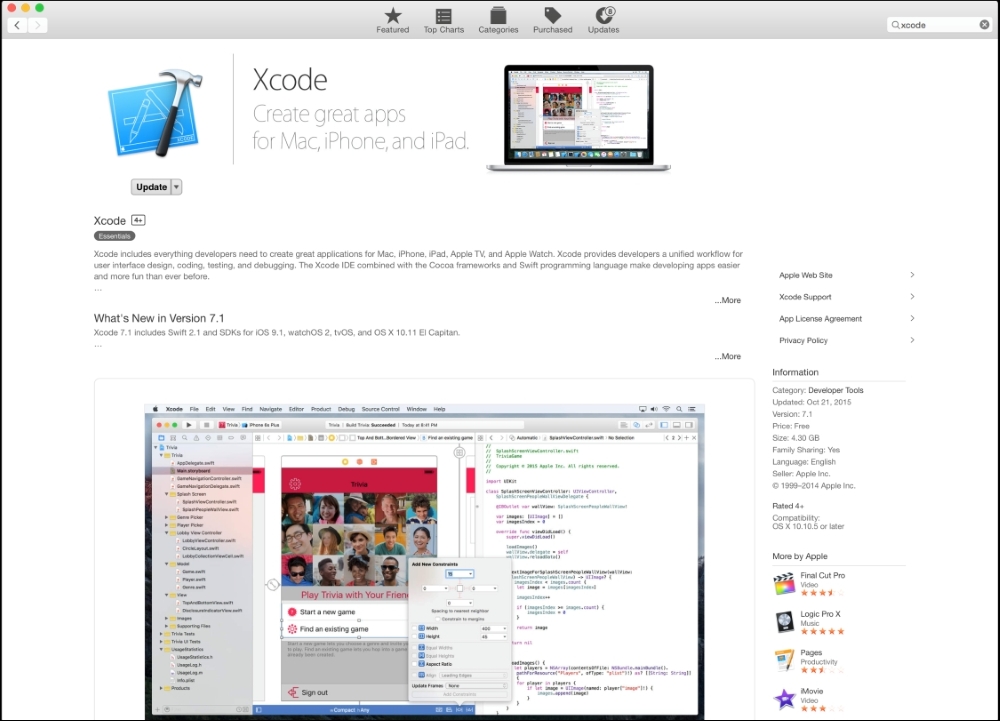Open the Featured tab star icon
The width and height of the screenshot is (1000, 721).
tap(393, 15)
